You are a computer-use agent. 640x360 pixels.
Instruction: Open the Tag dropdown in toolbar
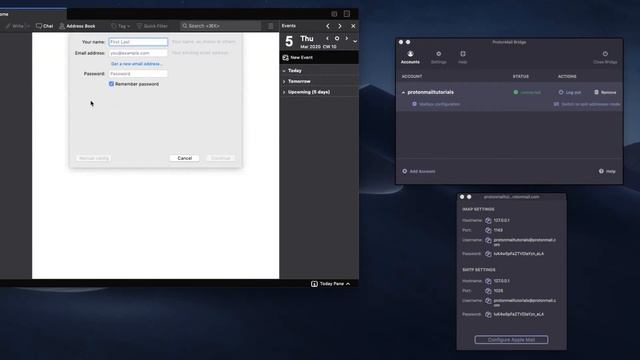120,26
